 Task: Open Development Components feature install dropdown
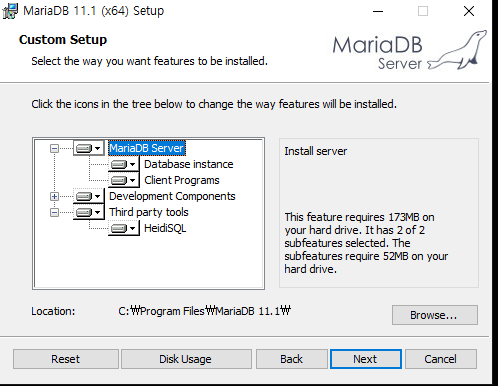(x=88, y=196)
